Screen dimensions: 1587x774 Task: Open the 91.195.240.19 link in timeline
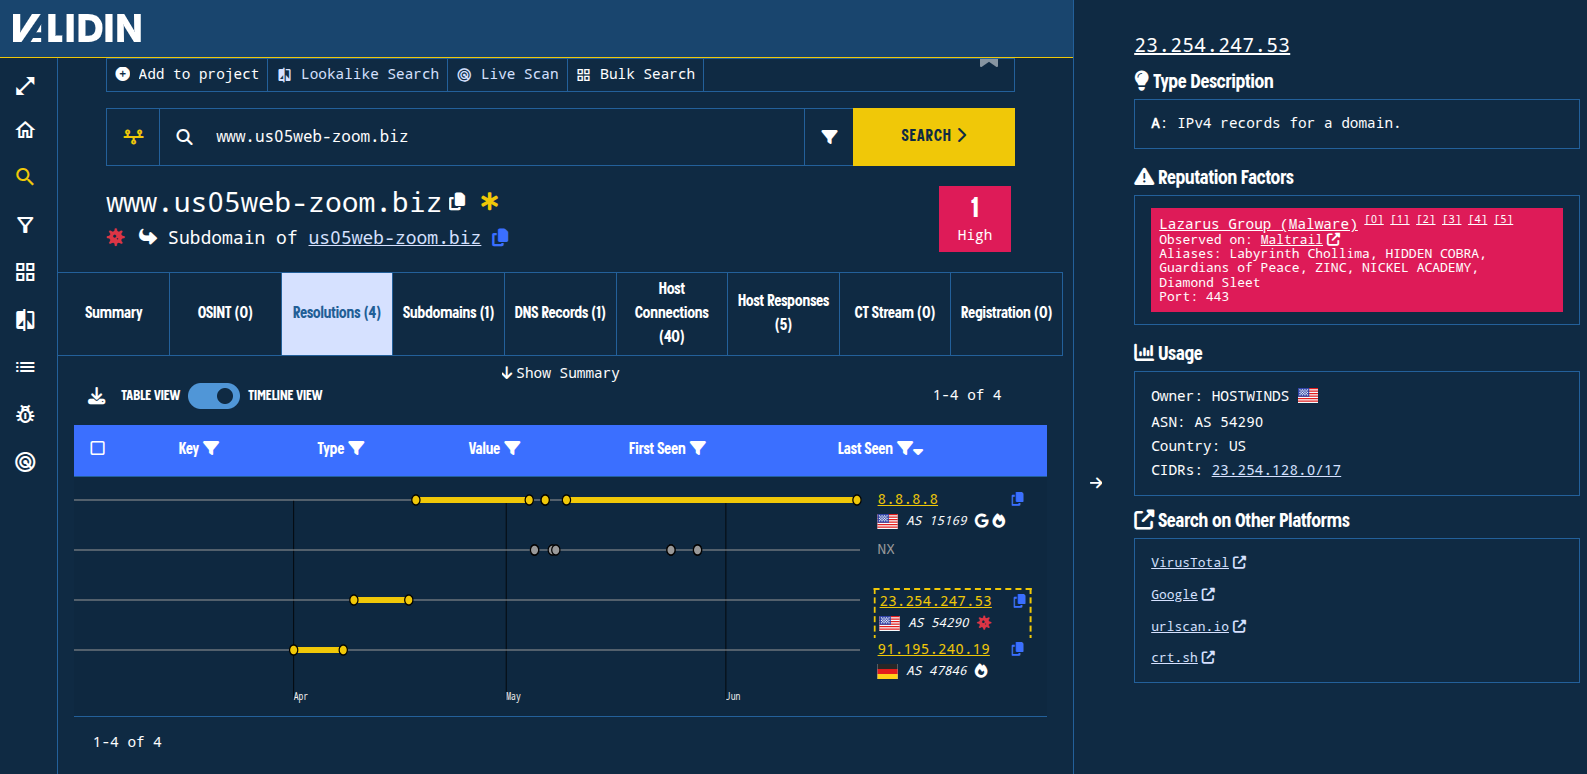pyautogui.click(x=934, y=649)
